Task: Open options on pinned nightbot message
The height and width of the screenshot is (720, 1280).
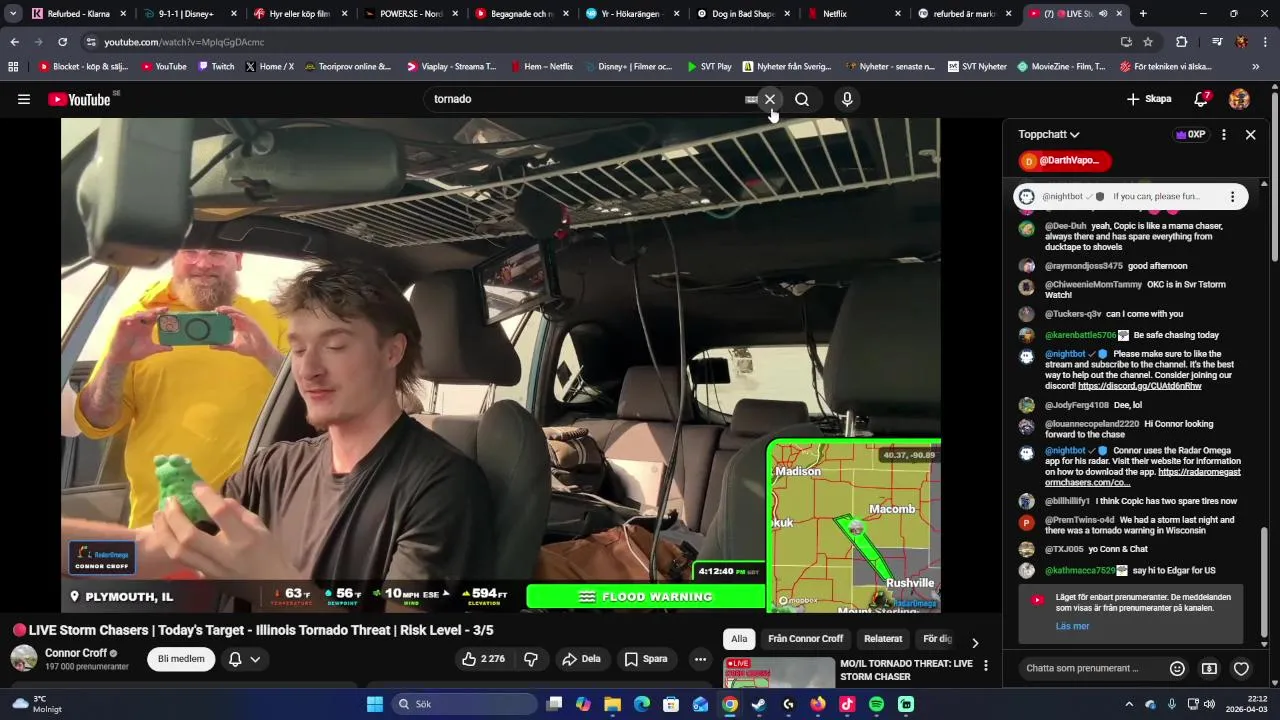Action: (1232, 197)
